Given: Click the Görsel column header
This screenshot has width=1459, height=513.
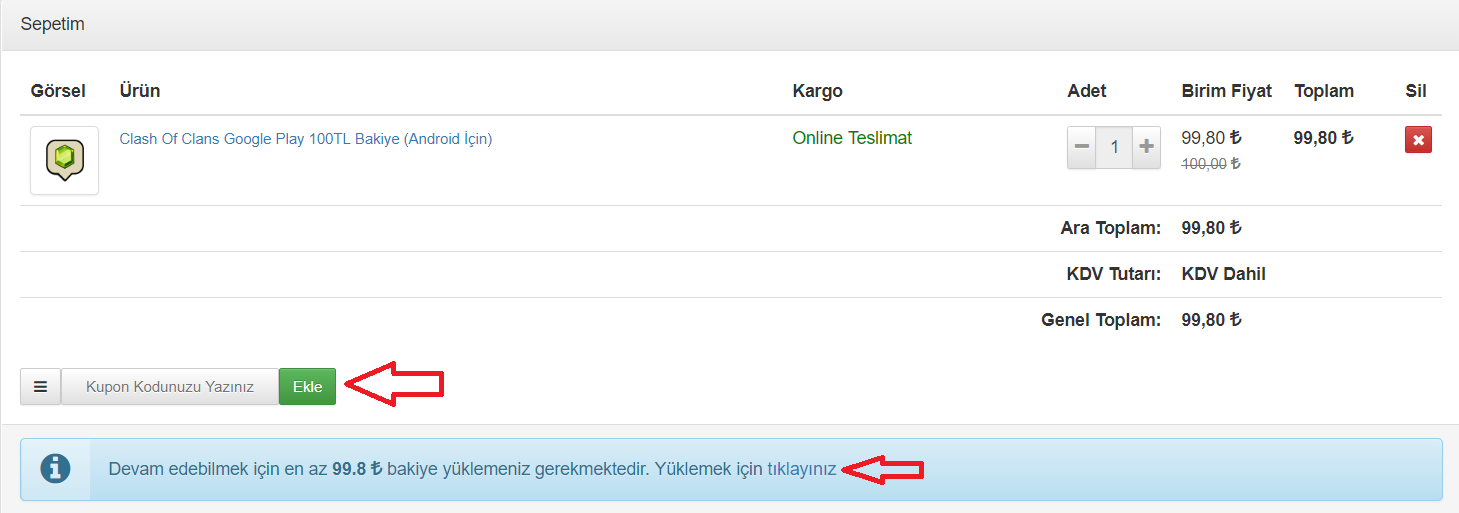Looking at the screenshot, I should [58, 91].
